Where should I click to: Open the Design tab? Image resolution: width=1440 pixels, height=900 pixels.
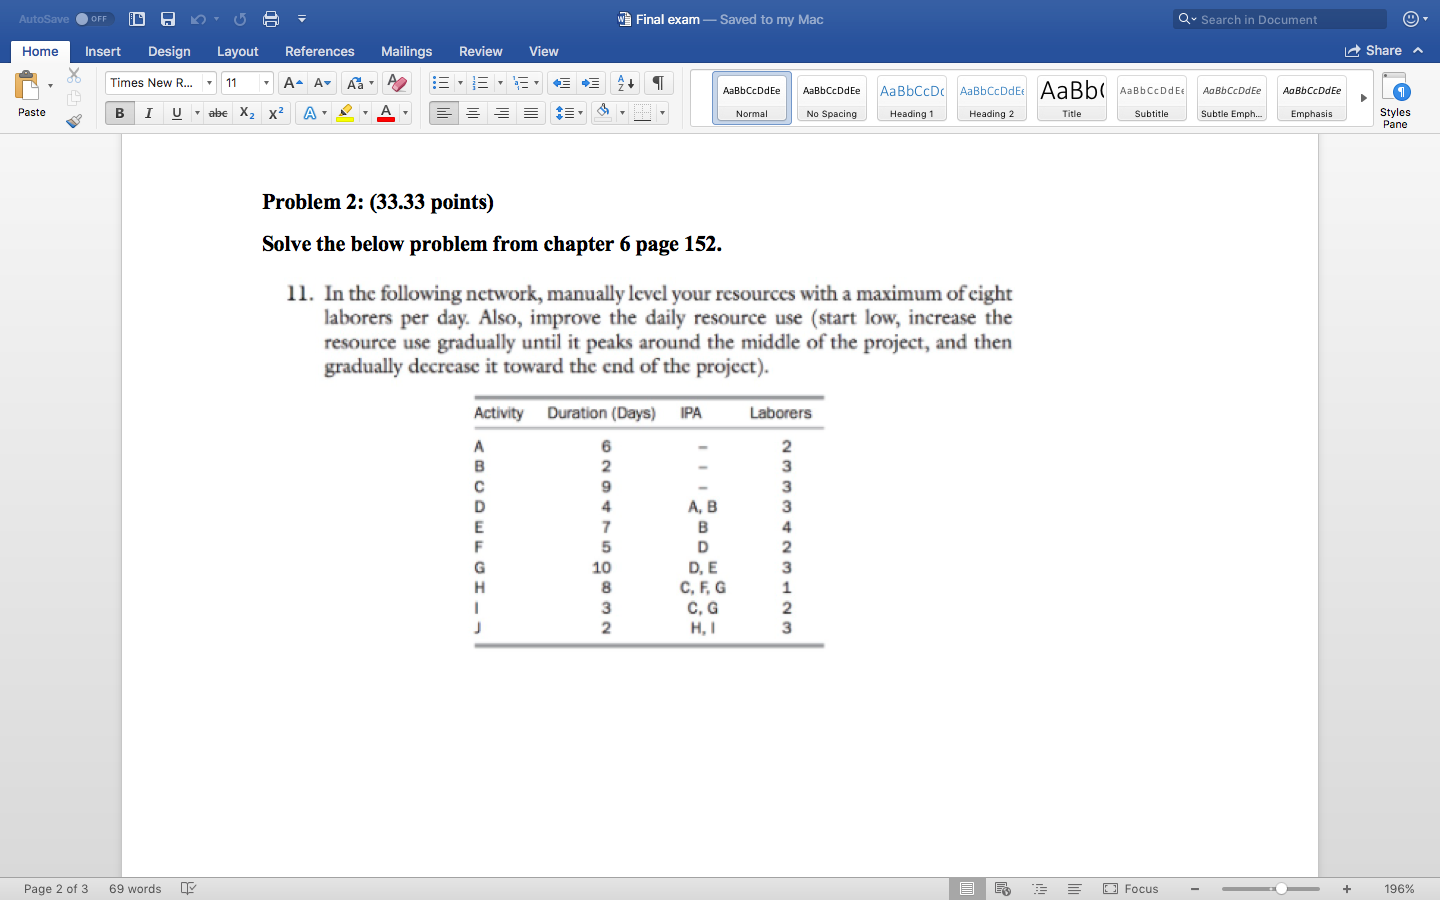click(x=169, y=51)
